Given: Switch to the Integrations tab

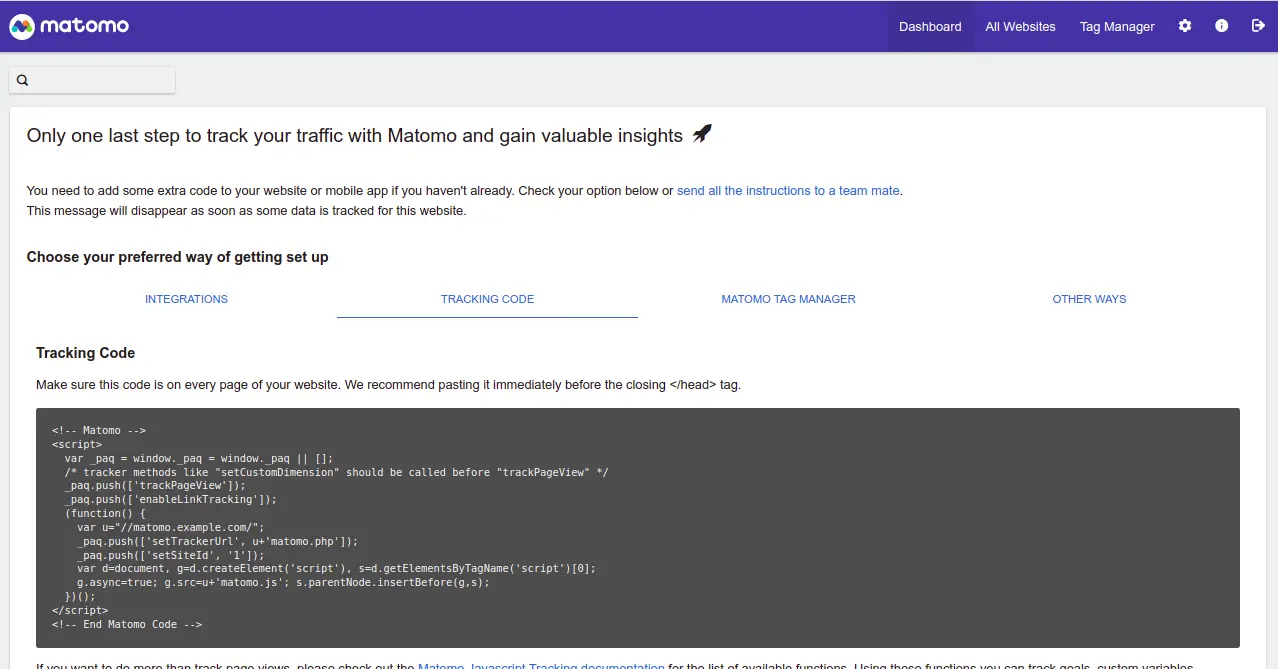Looking at the screenshot, I should [x=186, y=299].
